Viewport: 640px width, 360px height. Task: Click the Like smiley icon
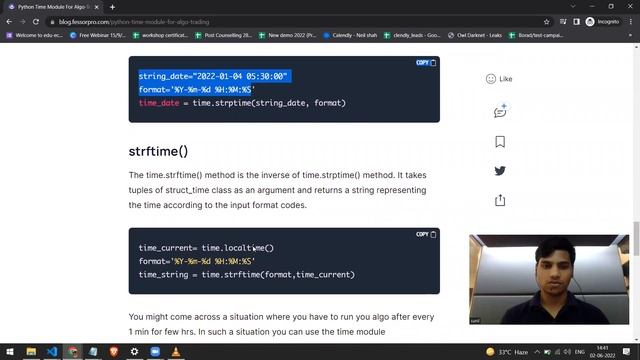tap(491, 79)
